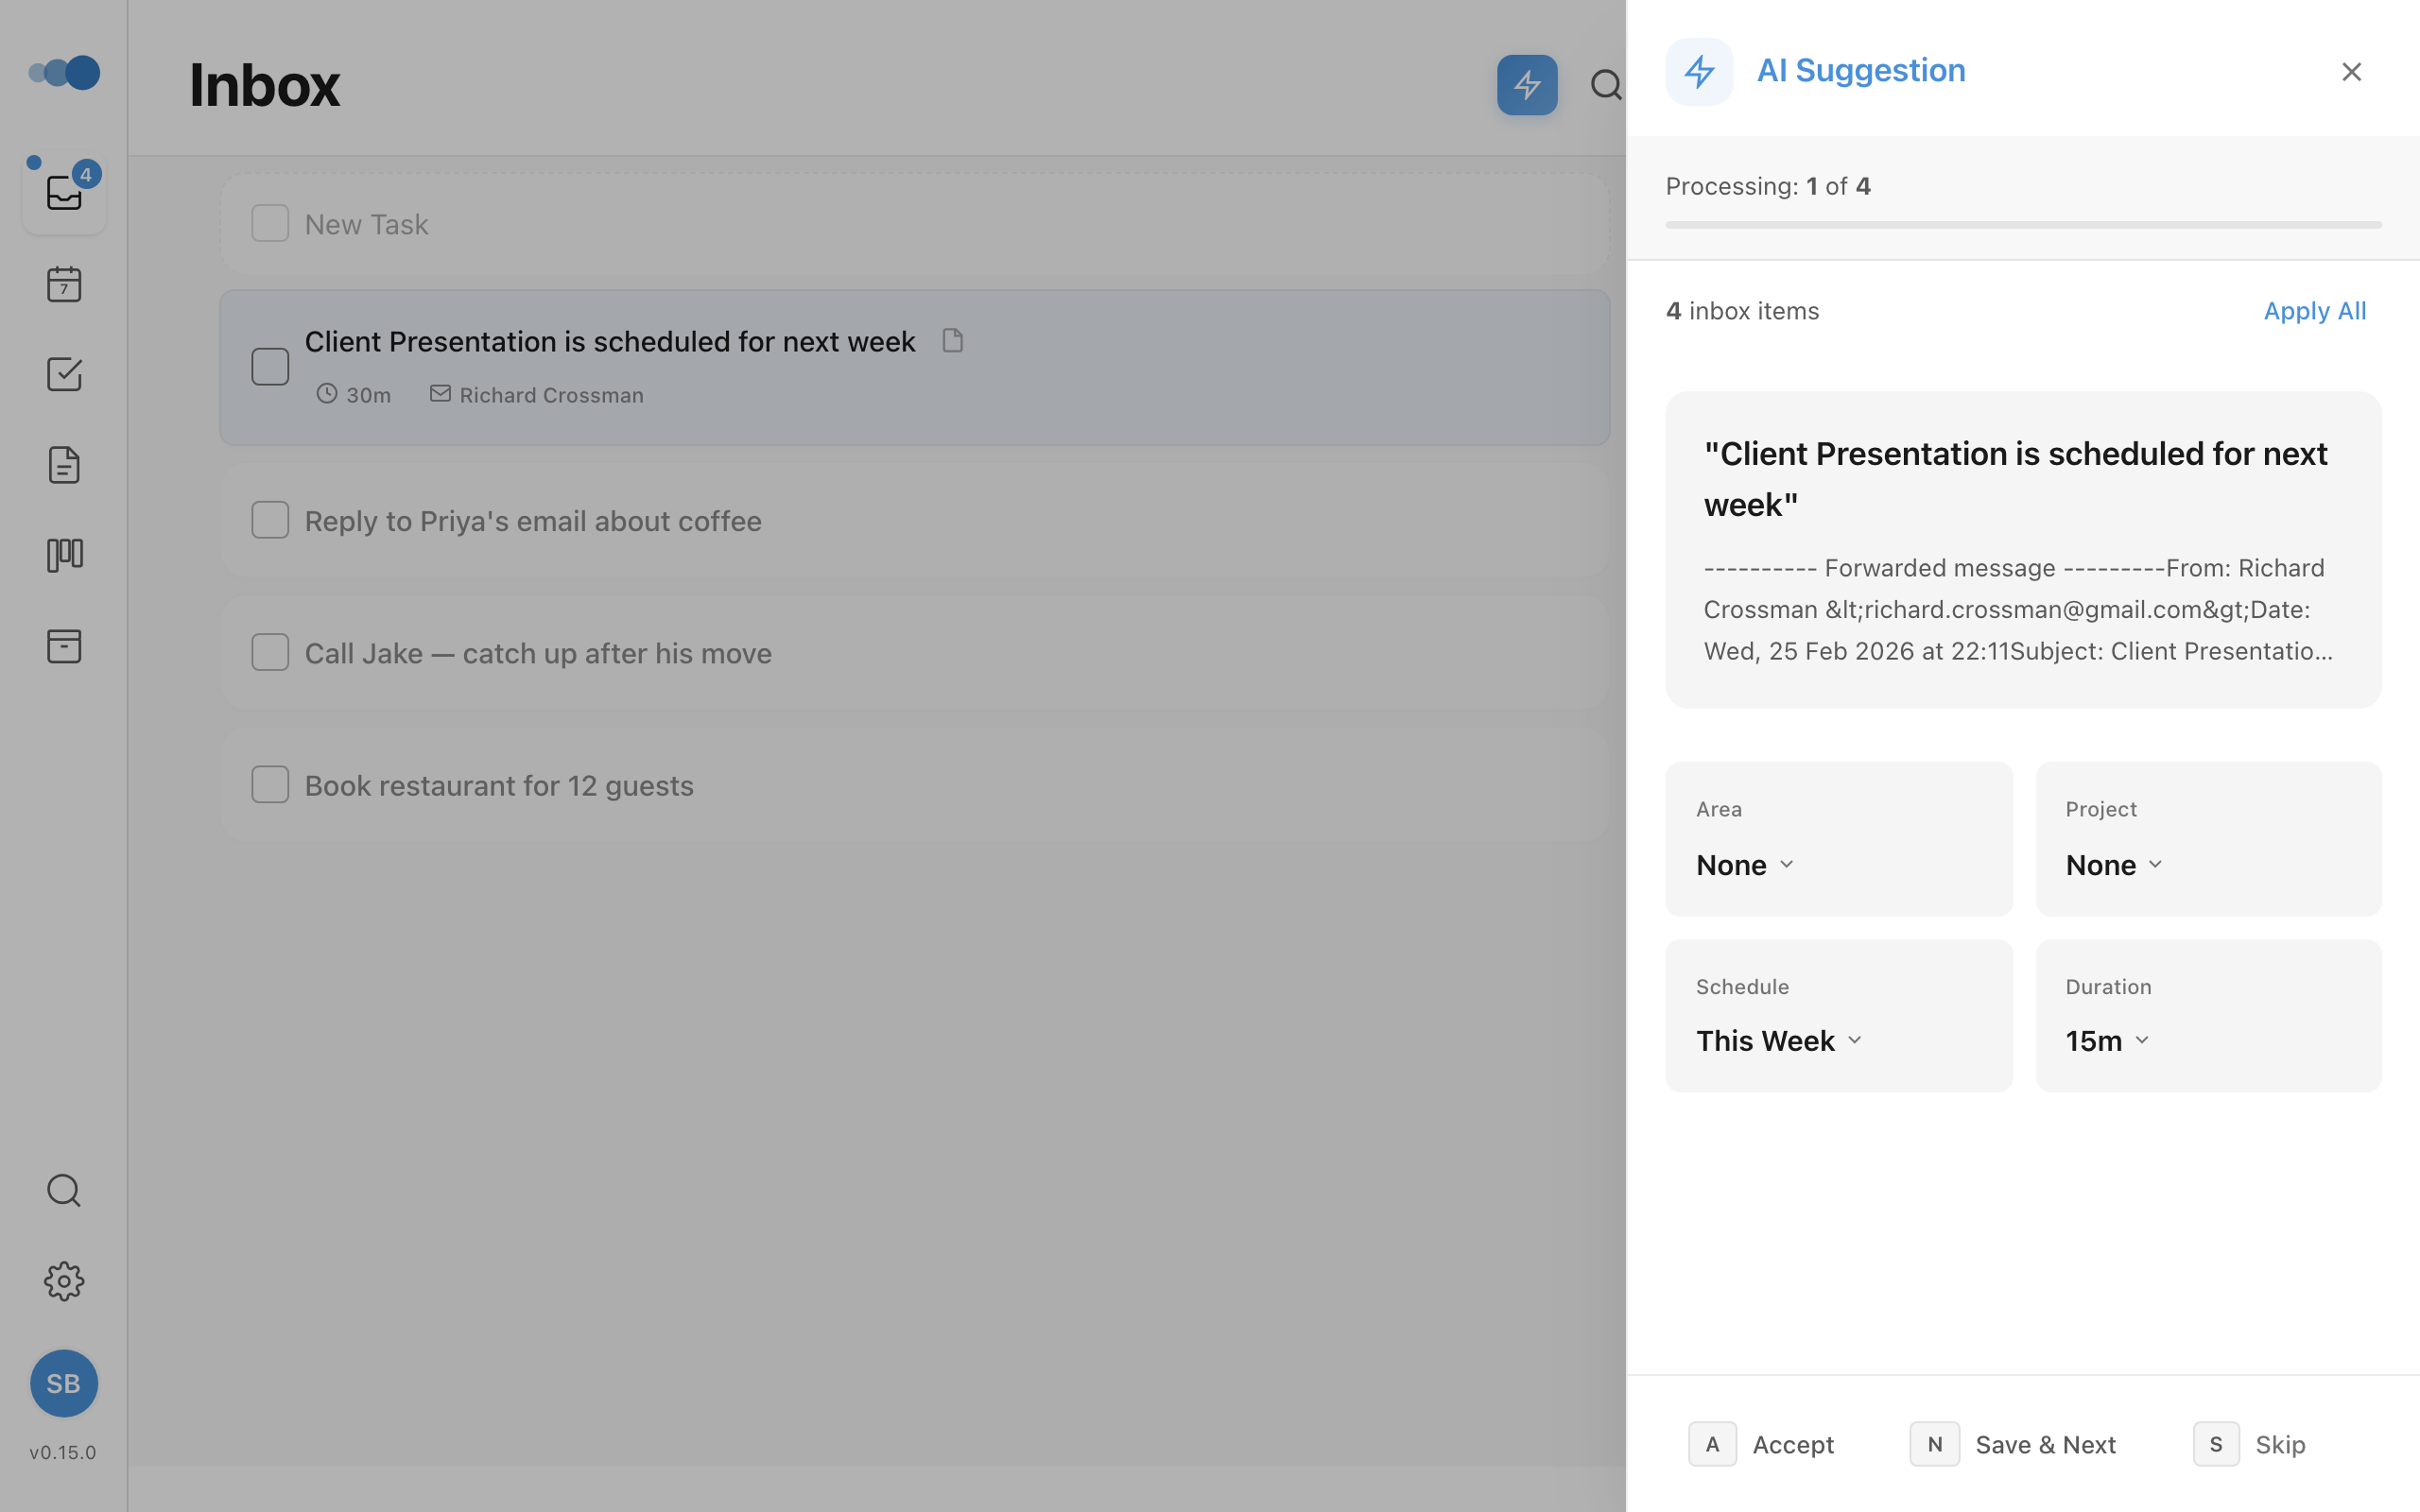Viewport: 2420px width, 1512px height.
Task: Open the notes/documents section
Action: click(63, 464)
